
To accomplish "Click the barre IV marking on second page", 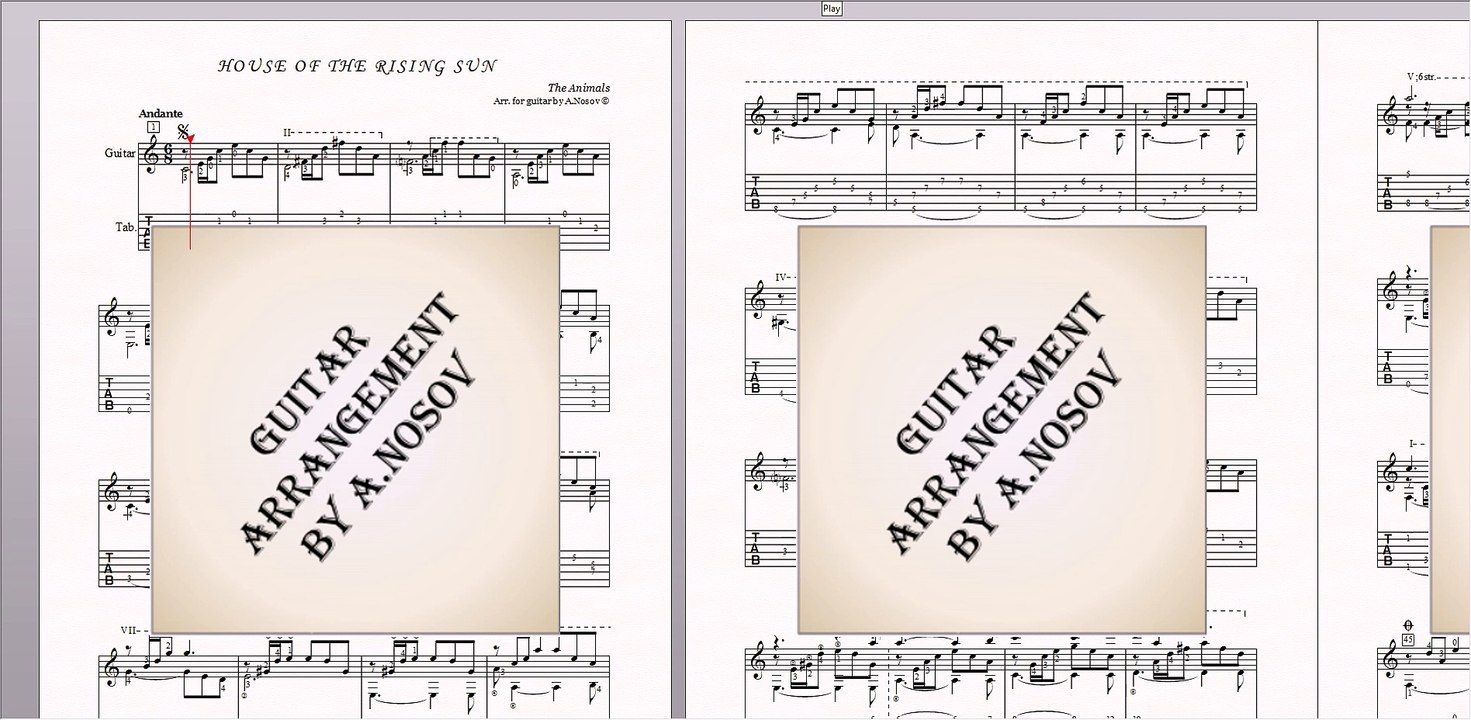I will 781,277.
